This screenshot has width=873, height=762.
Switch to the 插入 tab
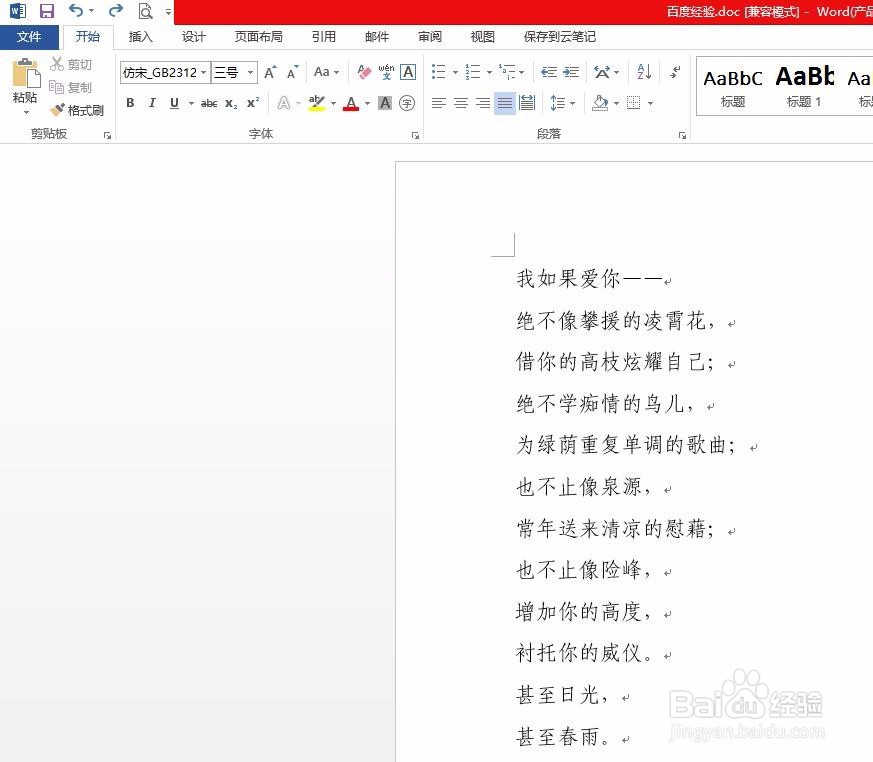pos(140,37)
